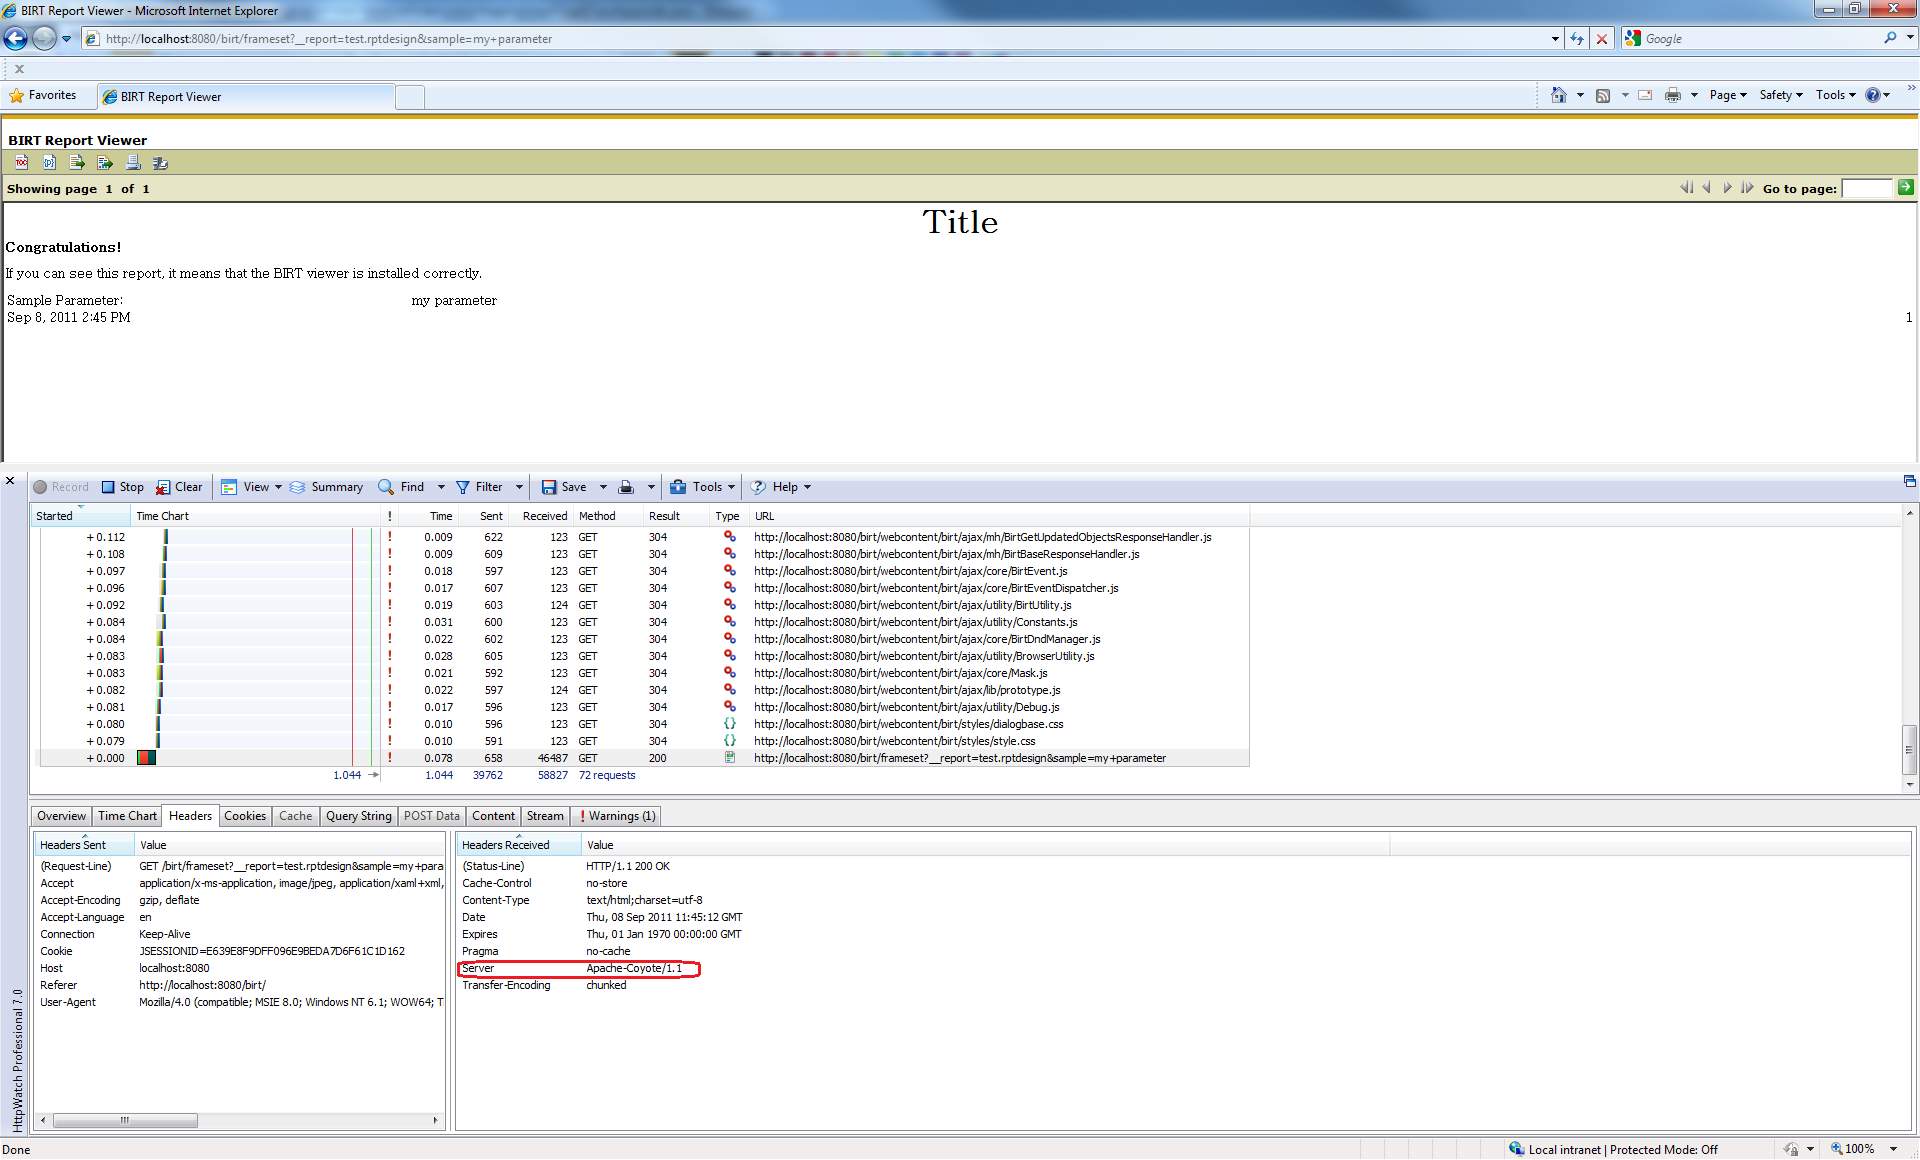This screenshot has width=1920, height=1160.
Task: Open the address bar history dropdown arrow
Action: click(1555, 39)
